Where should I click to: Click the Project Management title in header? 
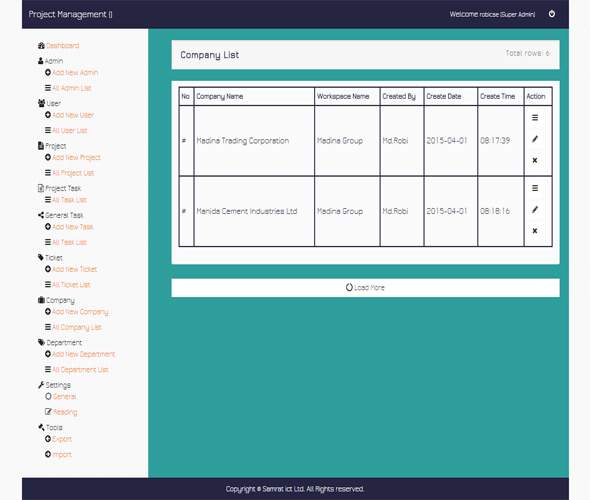[70, 14]
